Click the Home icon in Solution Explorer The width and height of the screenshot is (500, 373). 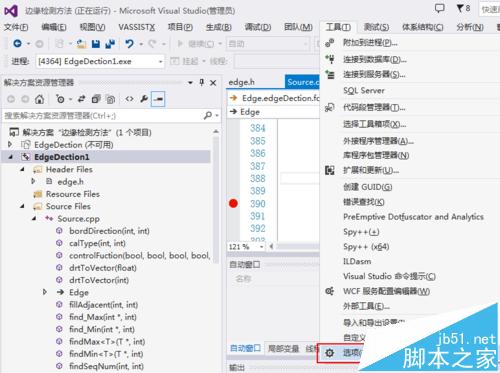tap(39, 99)
